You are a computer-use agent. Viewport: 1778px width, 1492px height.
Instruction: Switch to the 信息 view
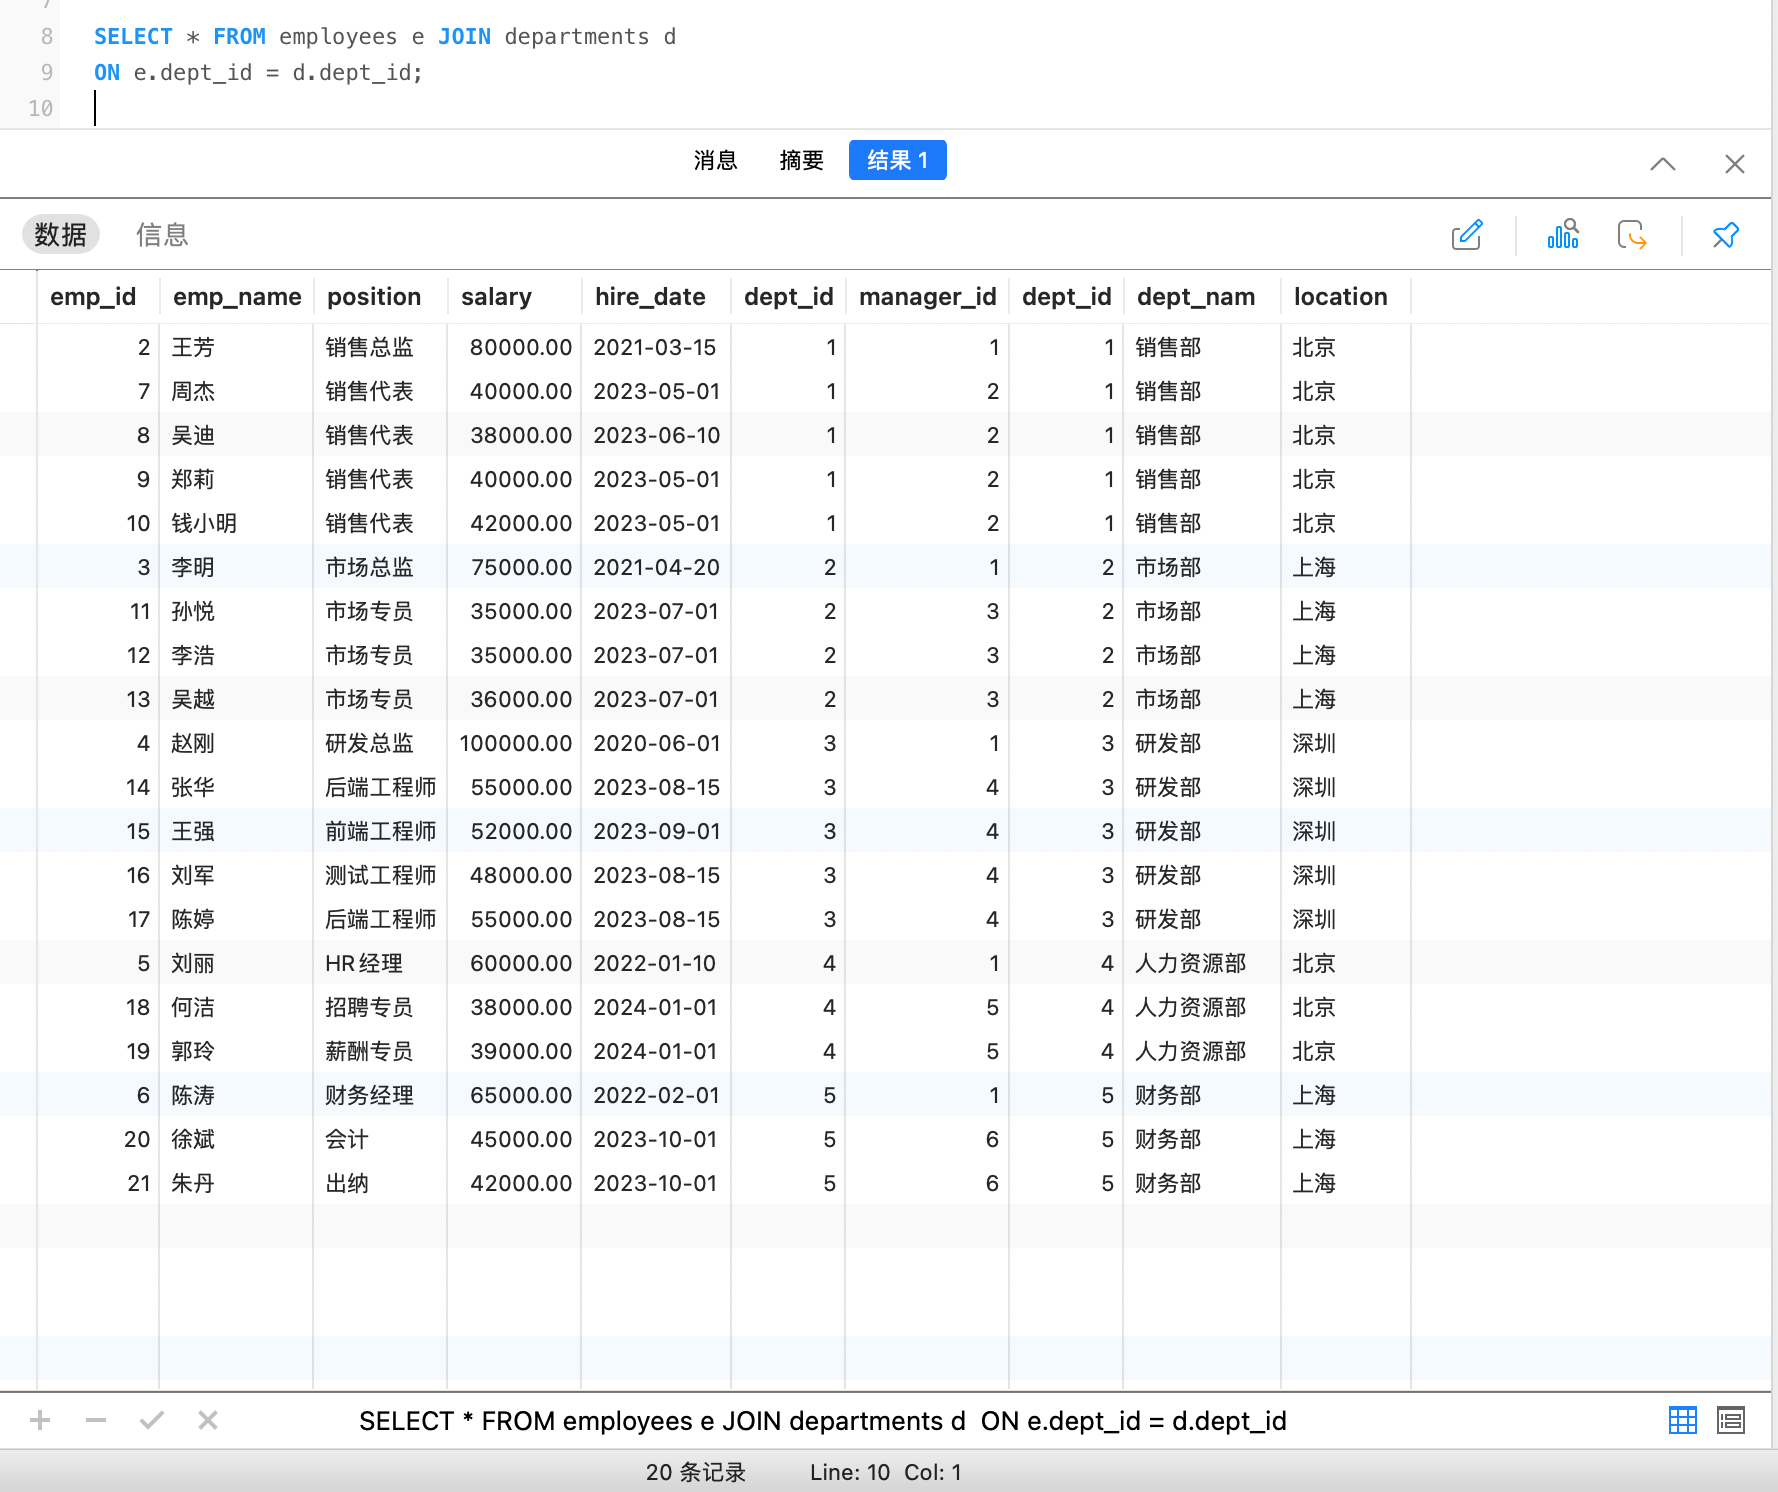[x=162, y=234]
